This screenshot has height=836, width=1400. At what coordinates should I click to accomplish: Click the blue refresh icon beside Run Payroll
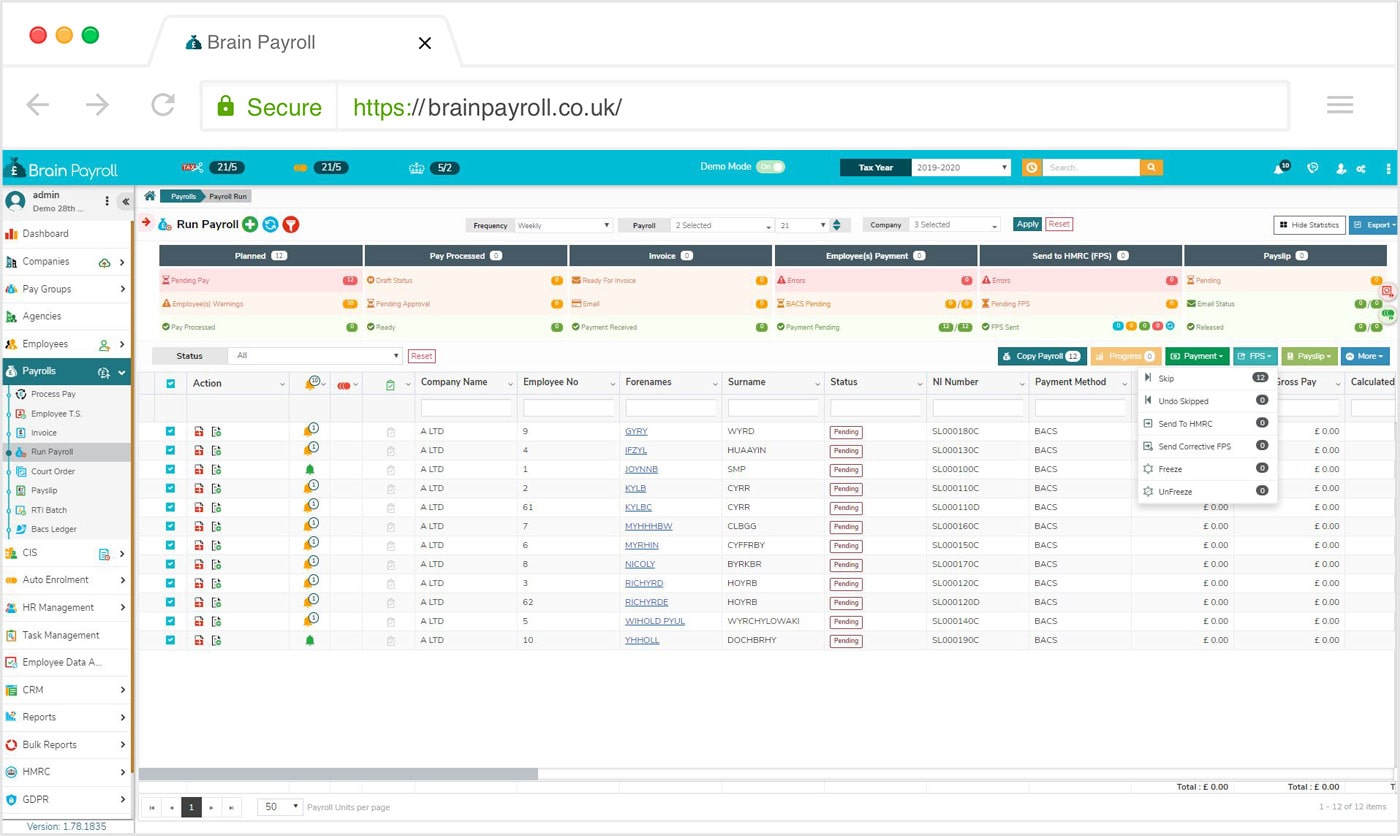click(x=270, y=225)
